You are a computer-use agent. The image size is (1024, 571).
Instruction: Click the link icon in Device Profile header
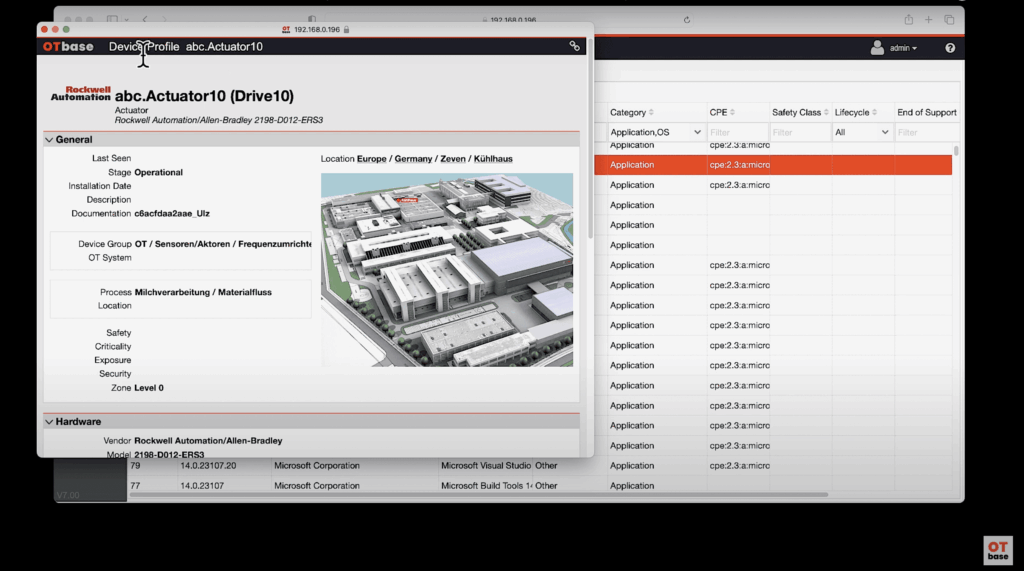point(574,46)
